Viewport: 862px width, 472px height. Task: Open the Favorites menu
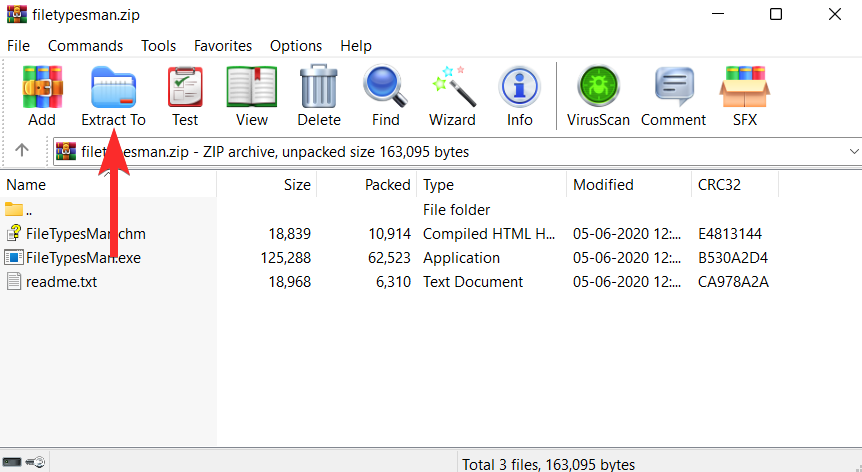click(x=223, y=46)
